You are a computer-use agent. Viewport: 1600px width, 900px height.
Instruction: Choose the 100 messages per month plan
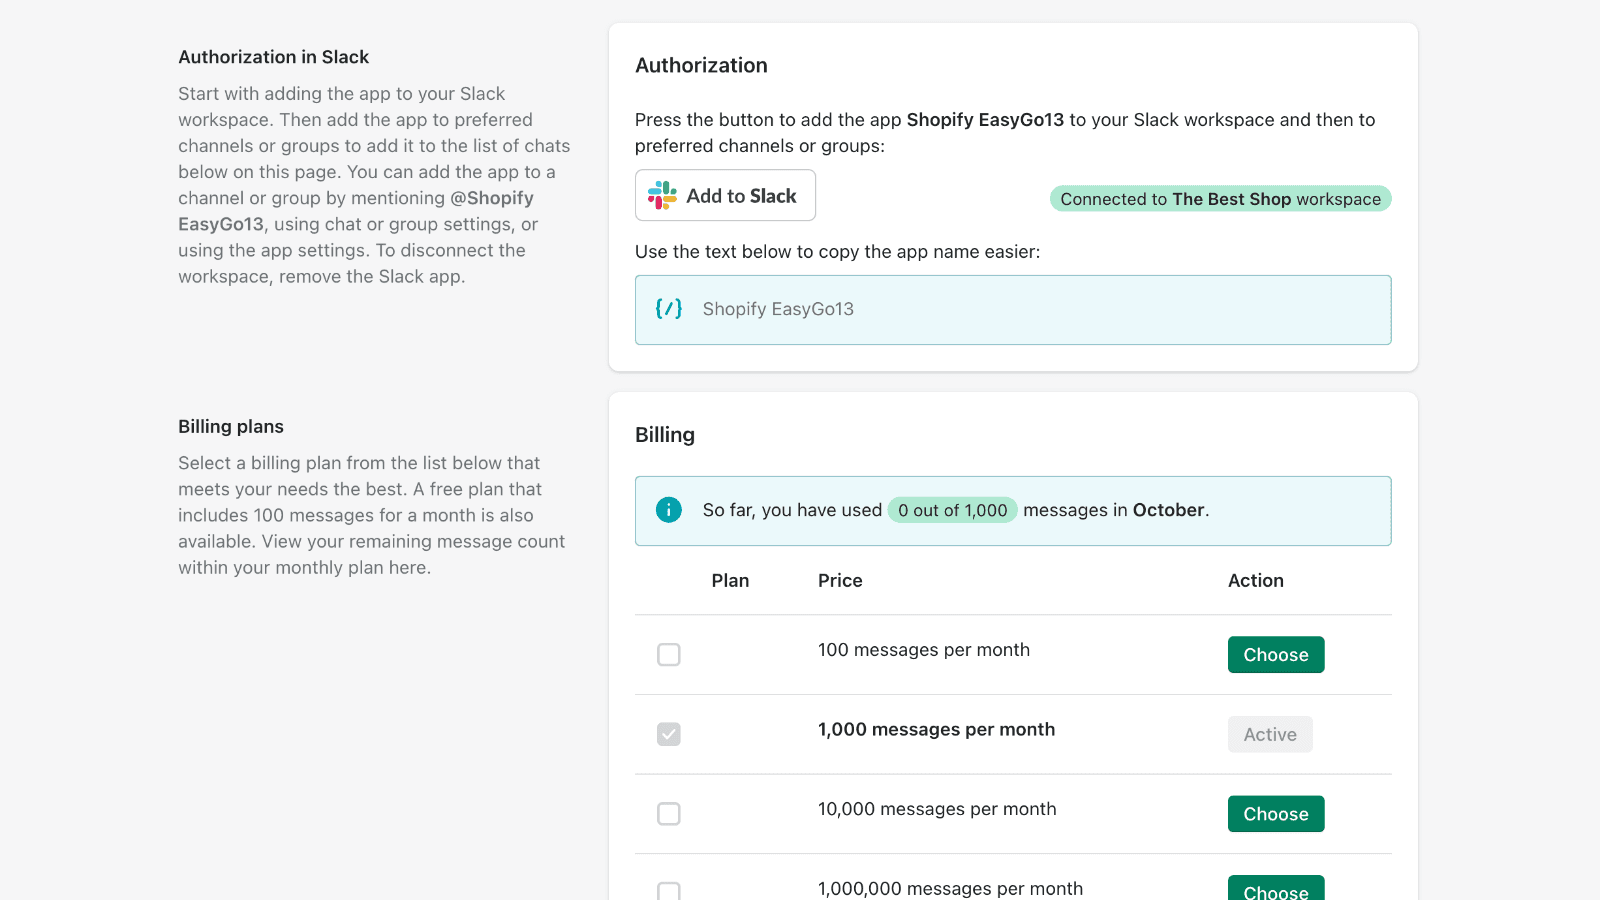click(x=1276, y=654)
